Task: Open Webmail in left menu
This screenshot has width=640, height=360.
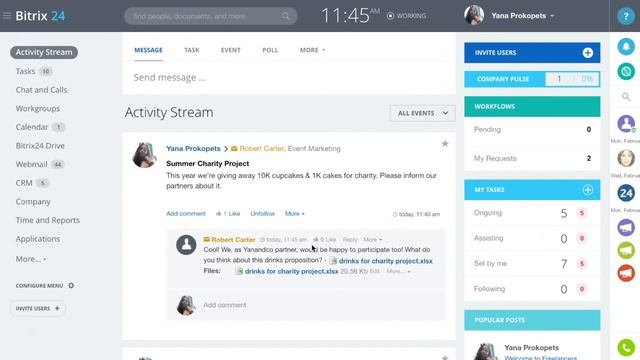Action: (31, 164)
